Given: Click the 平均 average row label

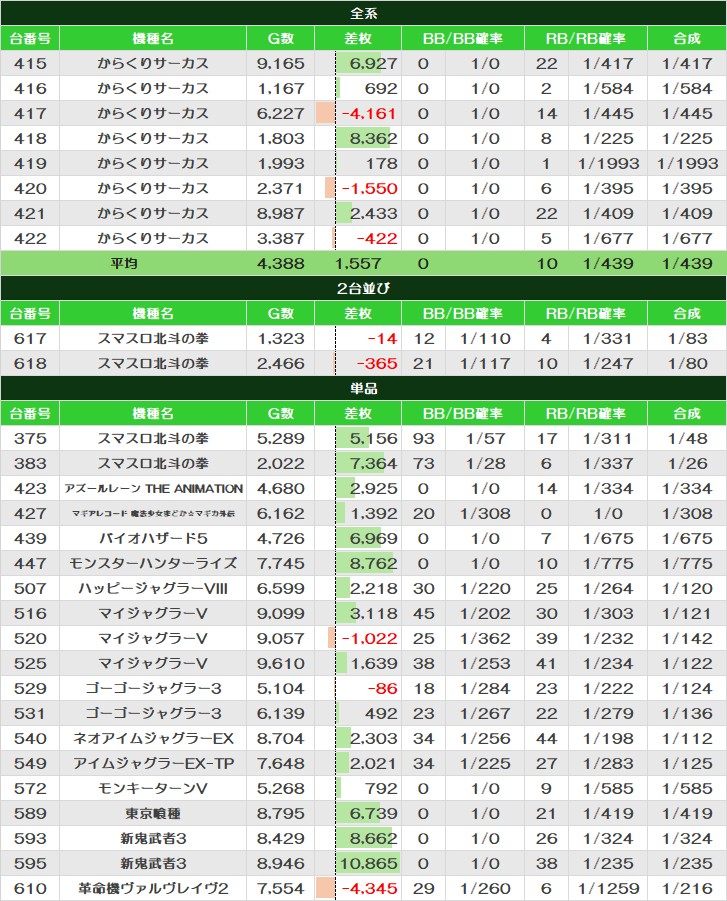Looking at the screenshot, I should pyautogui.click(x=124, y=263).
